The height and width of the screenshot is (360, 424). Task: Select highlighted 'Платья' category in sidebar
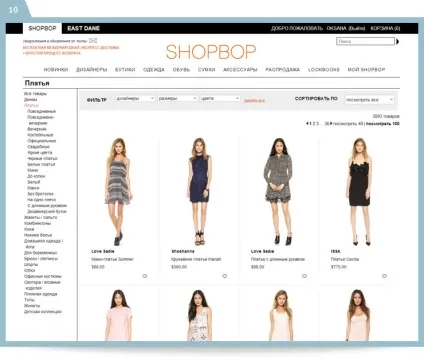[31, 105]
